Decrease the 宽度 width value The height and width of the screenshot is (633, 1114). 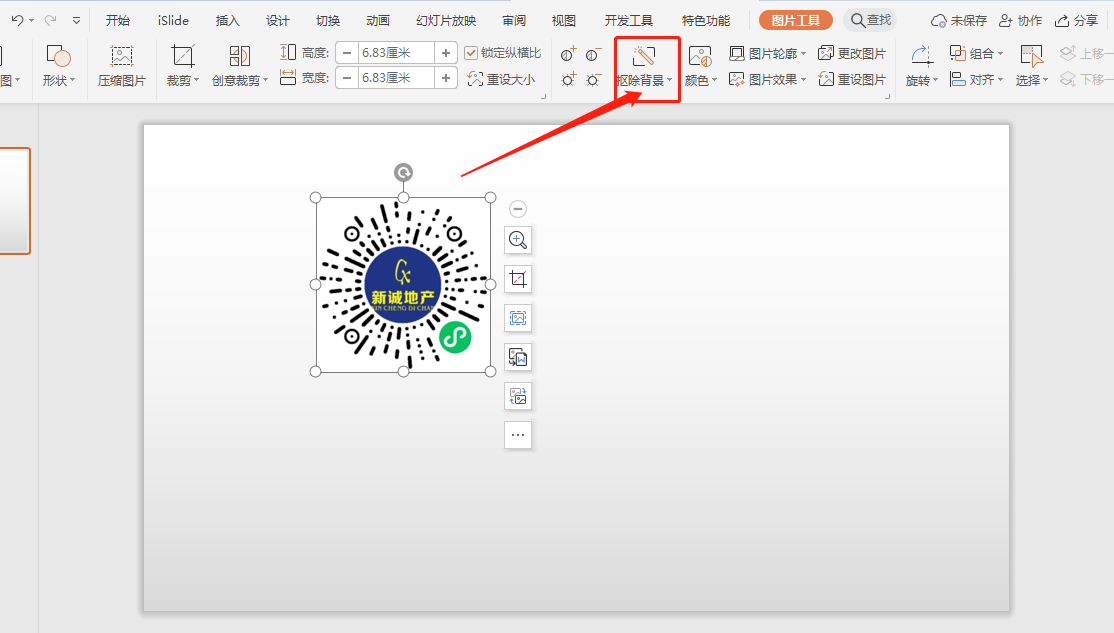point(347,77)
